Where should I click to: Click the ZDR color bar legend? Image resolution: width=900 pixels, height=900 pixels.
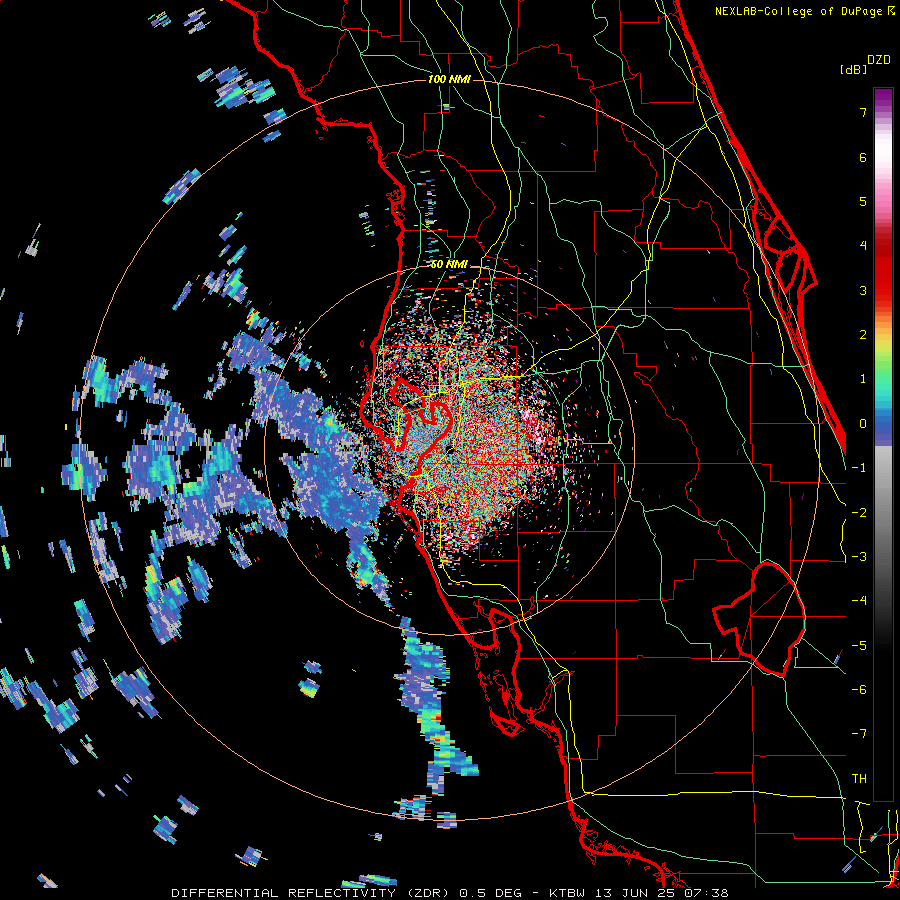pos(883,444)
